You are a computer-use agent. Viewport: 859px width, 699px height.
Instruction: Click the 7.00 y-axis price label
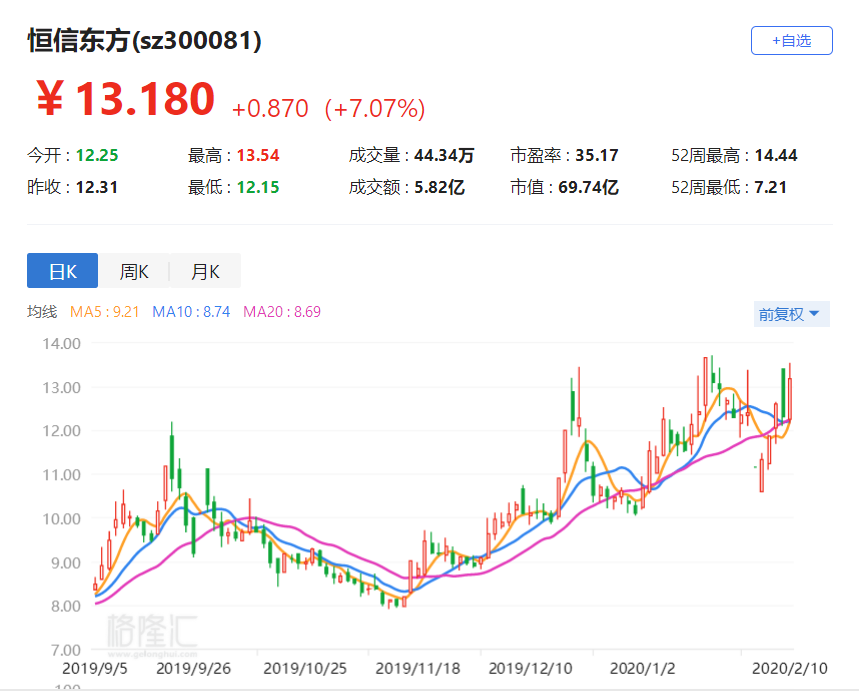[66, 650]
